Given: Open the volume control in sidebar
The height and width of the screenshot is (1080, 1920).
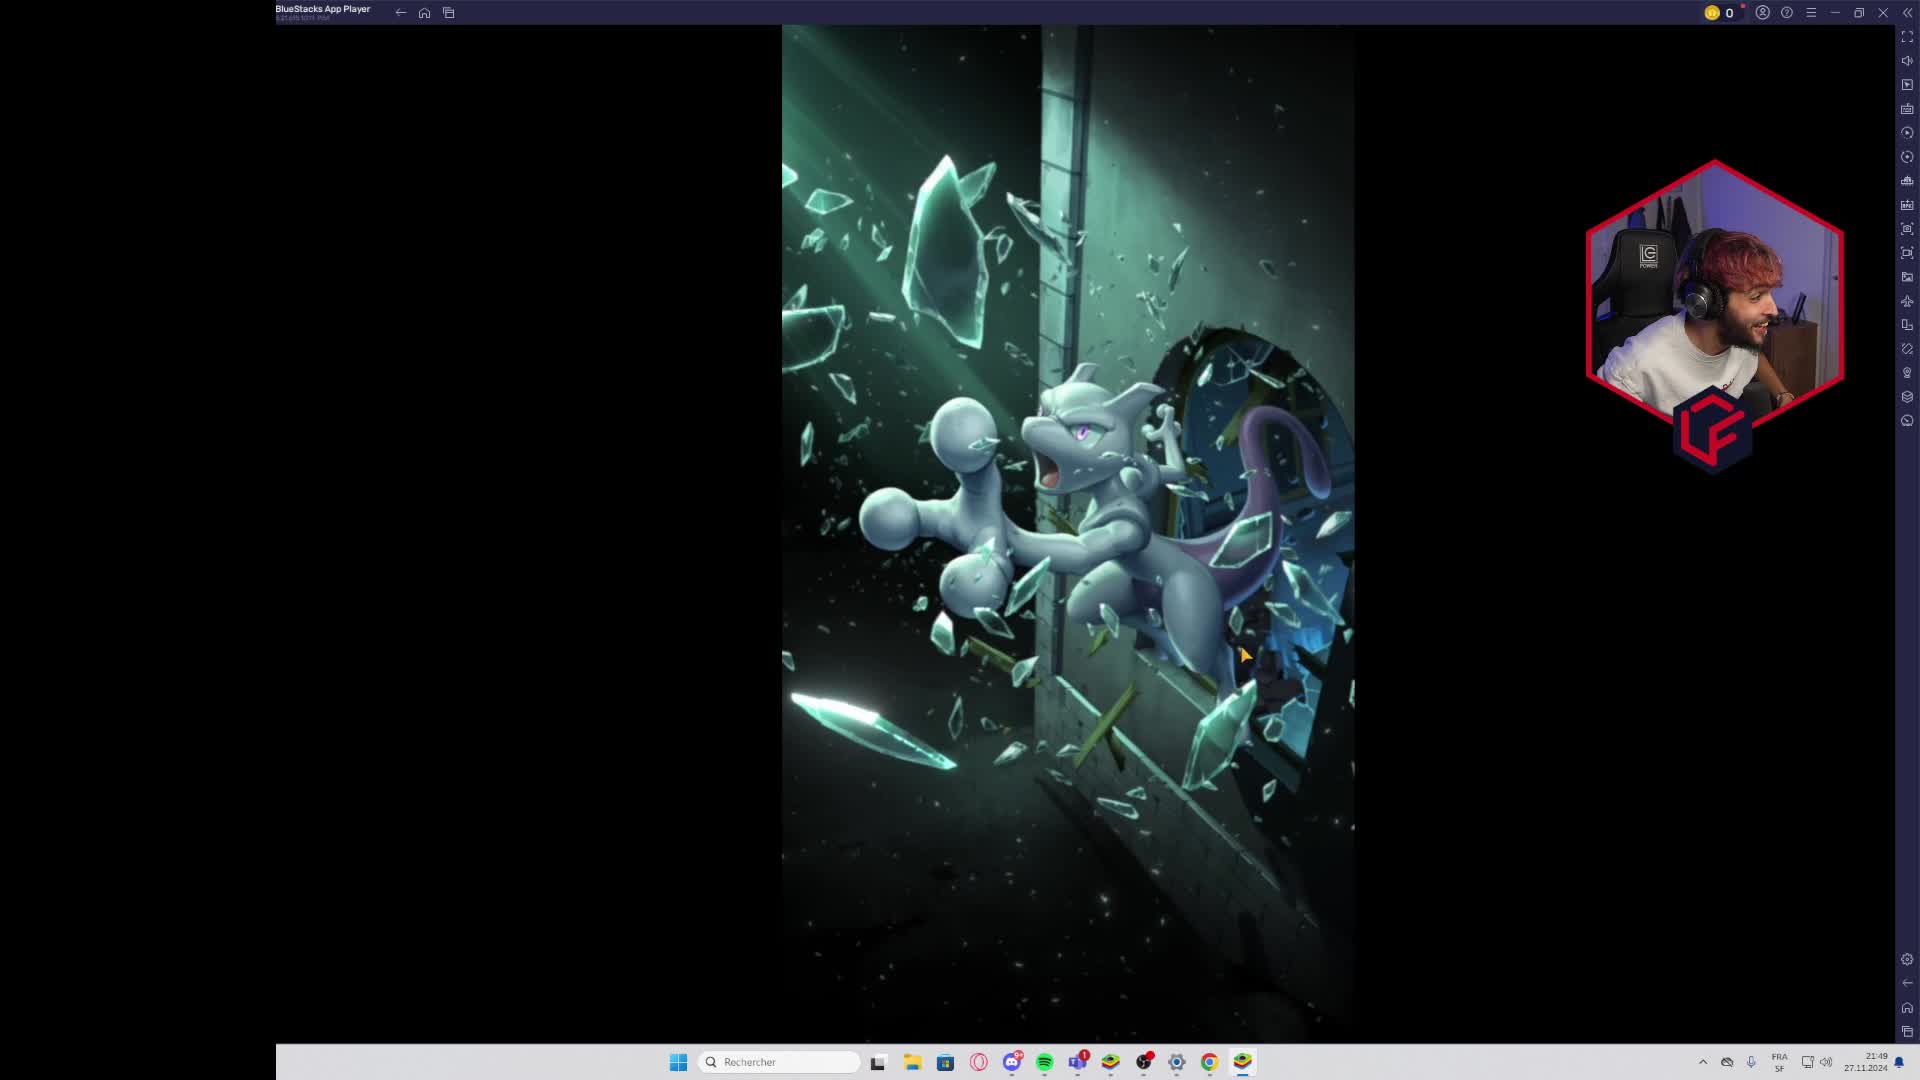Looking at the screenshot, I should [x=1907, y=61].
